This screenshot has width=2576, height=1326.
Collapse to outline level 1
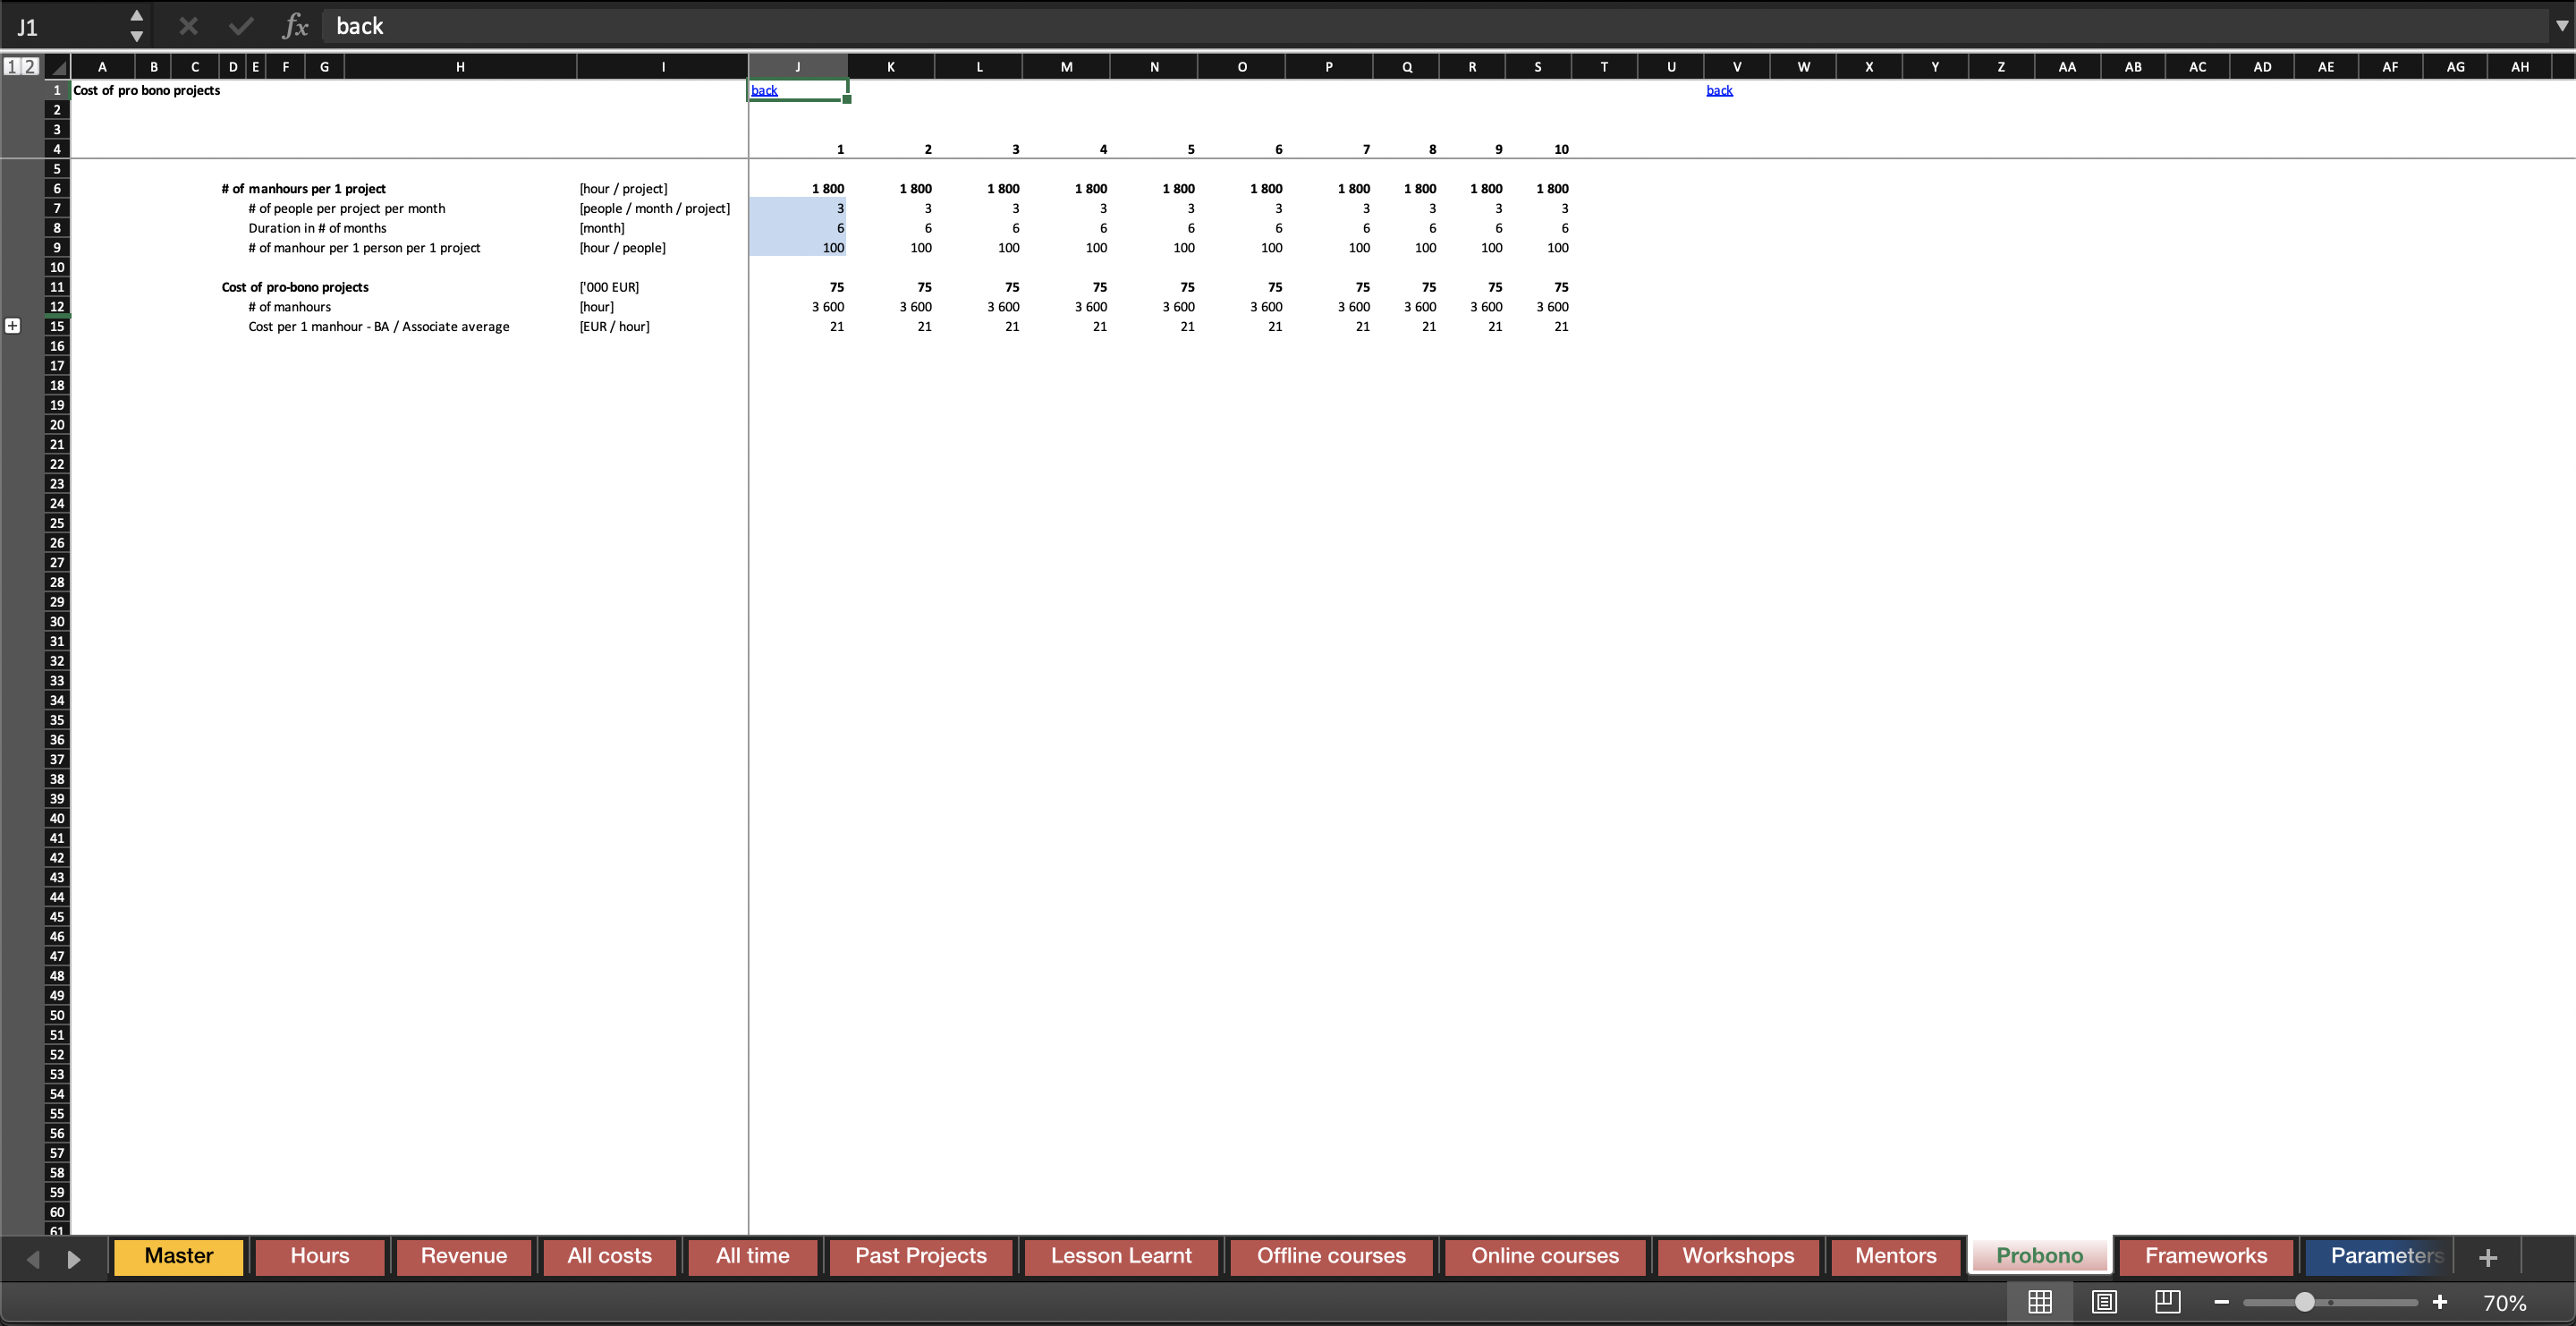click(12, 66)
